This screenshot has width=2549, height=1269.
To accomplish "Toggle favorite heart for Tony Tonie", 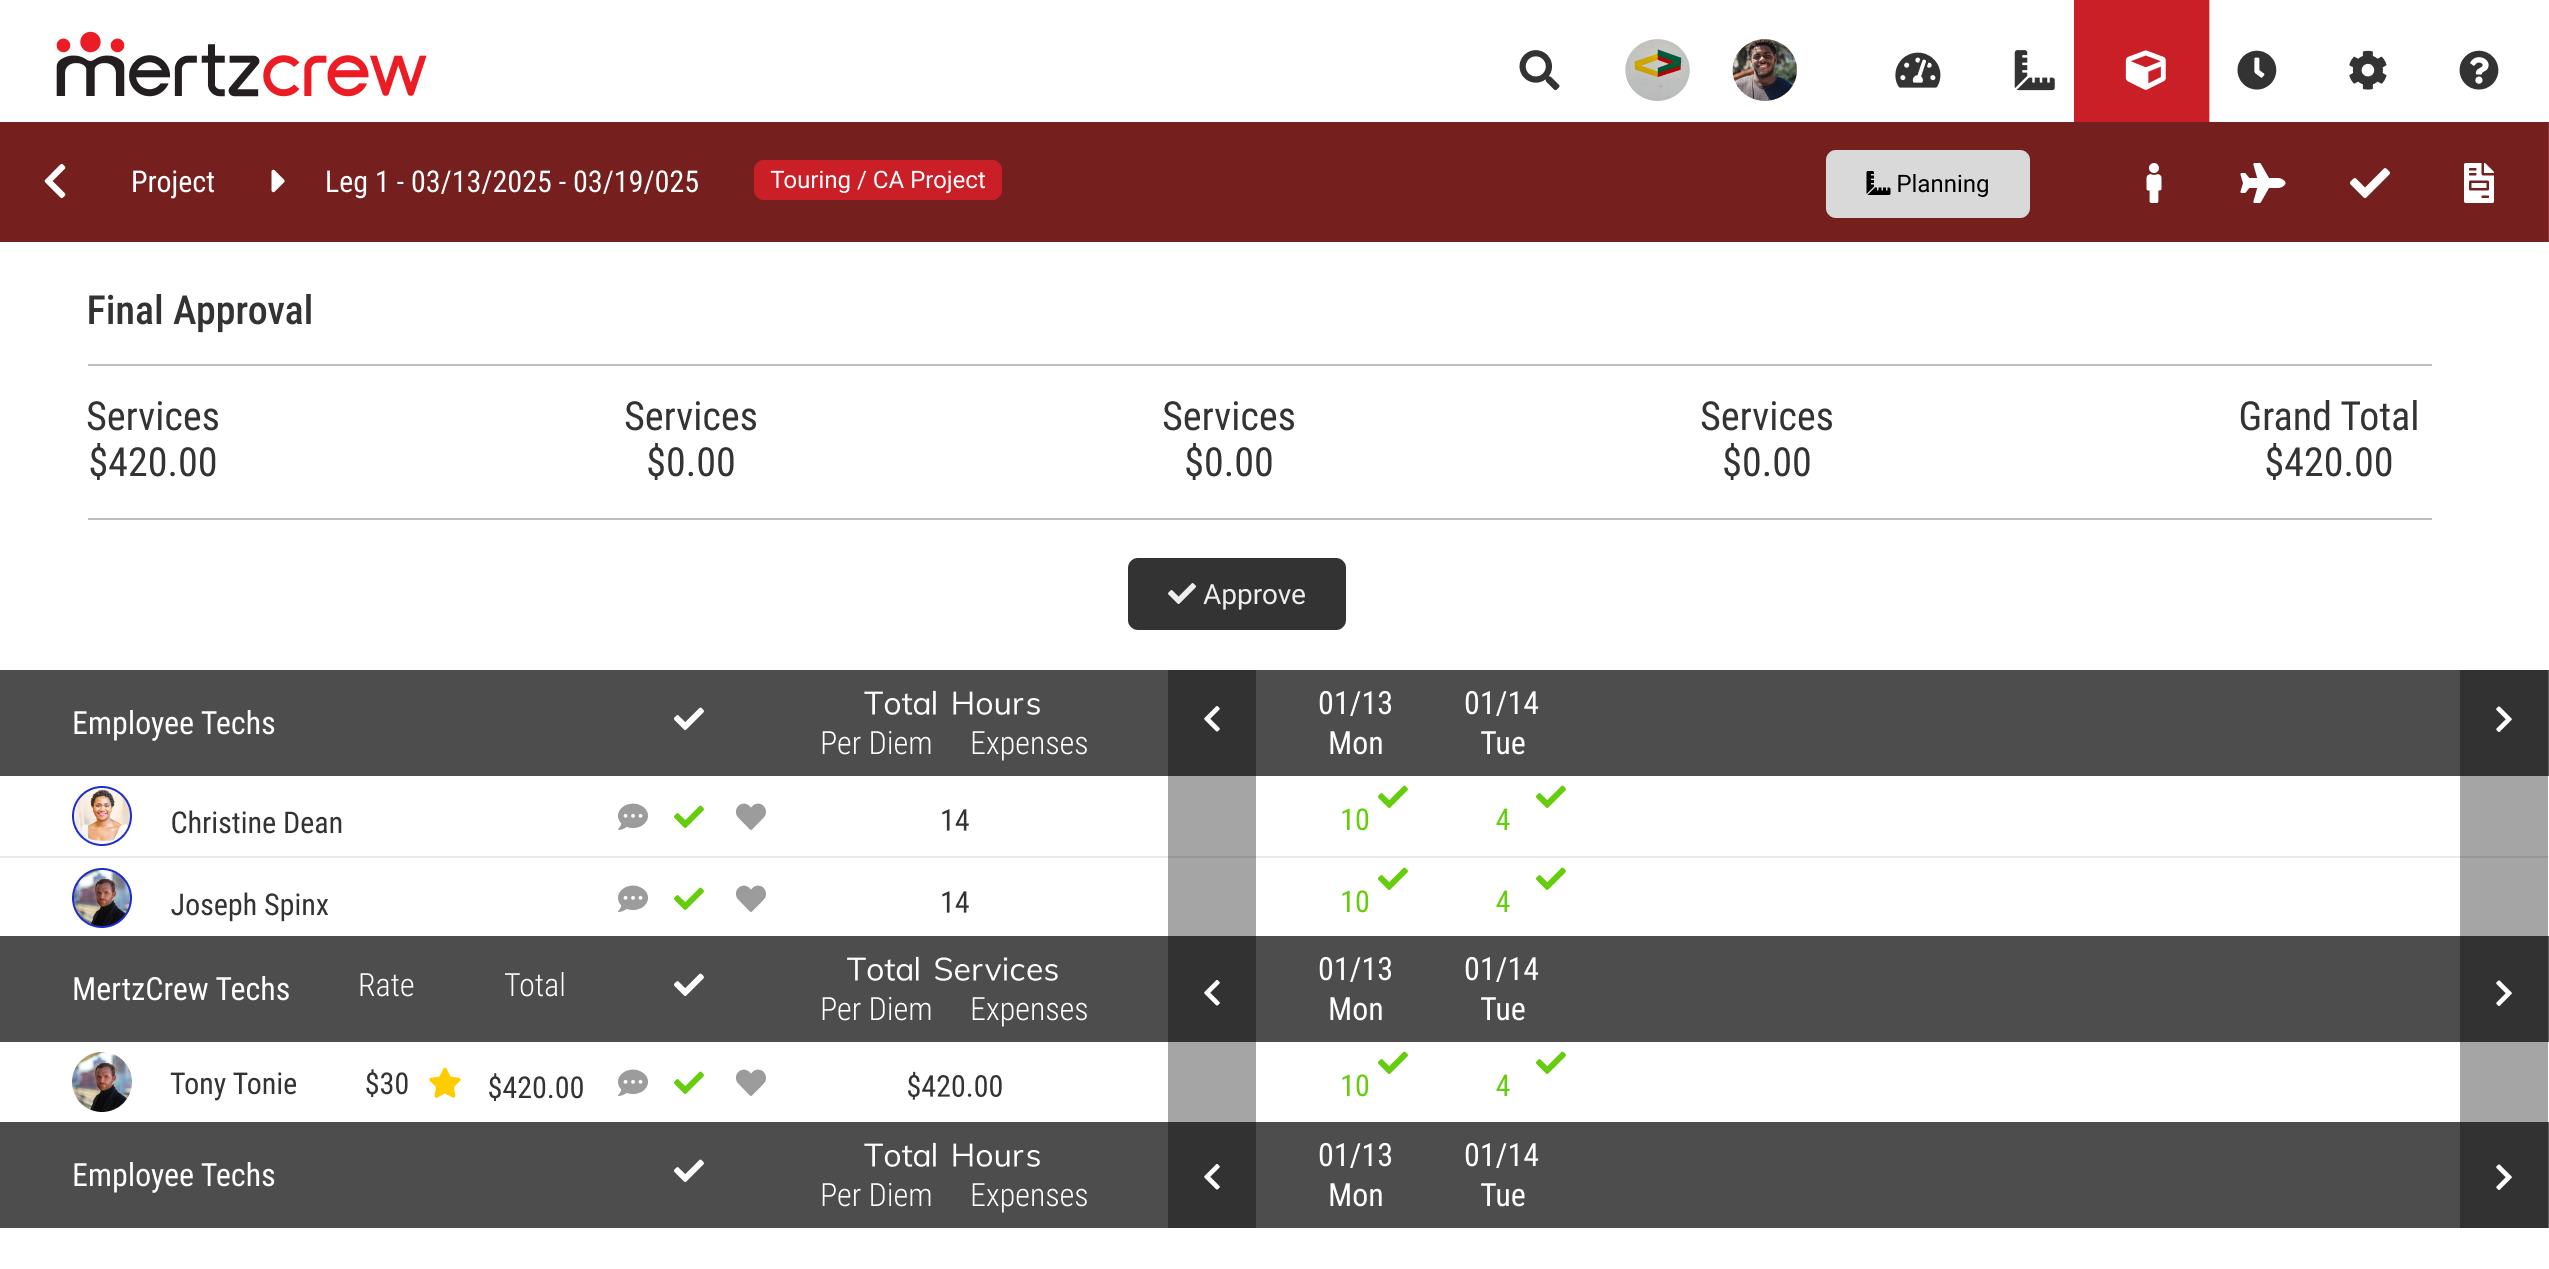I will point(751,1082).
